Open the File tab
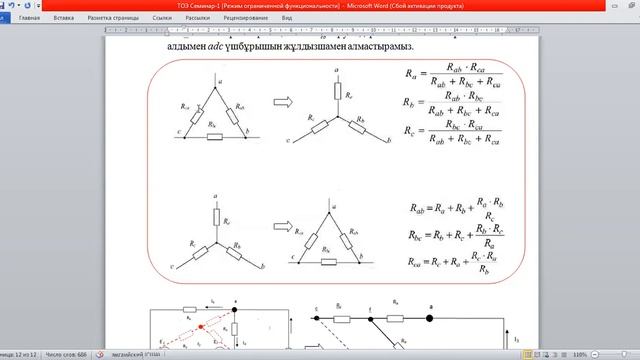This screenshot has height=360, width=640. [x=4, y=18]
